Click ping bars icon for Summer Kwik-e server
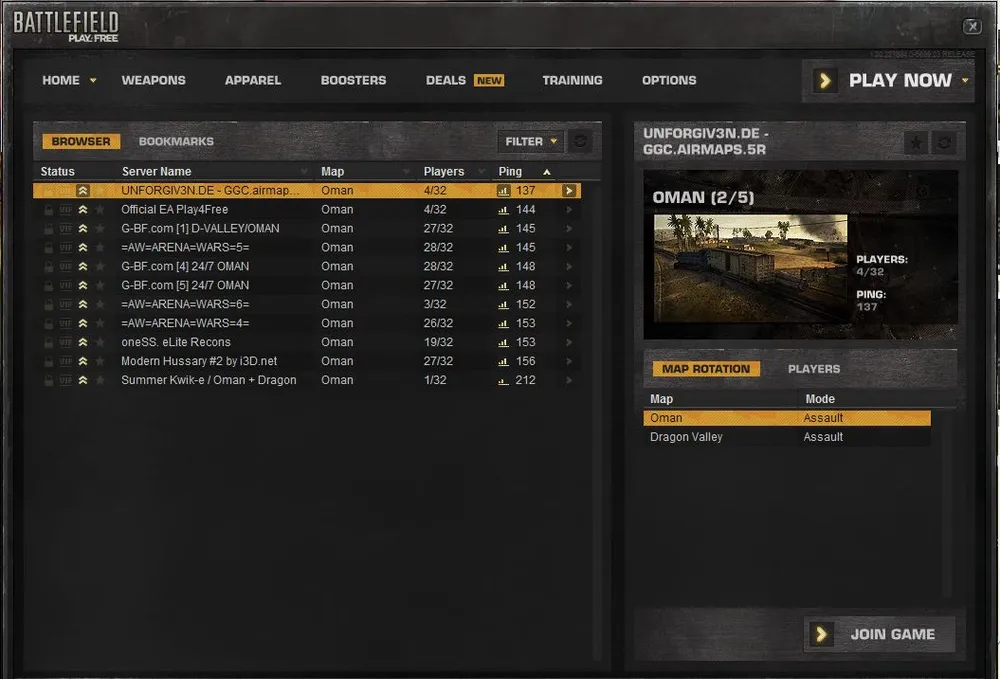The image size is (1000, 679). click(x=503, y=381)
